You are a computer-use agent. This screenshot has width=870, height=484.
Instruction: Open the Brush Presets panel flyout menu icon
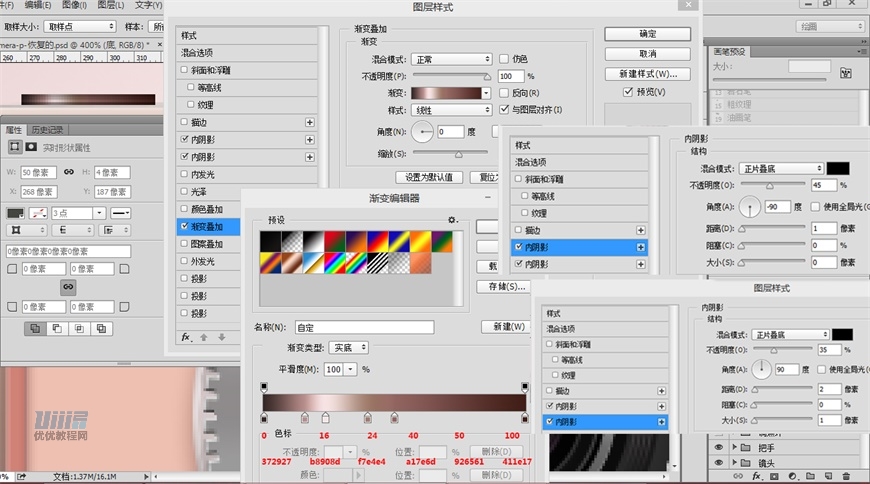coord(861,51)
